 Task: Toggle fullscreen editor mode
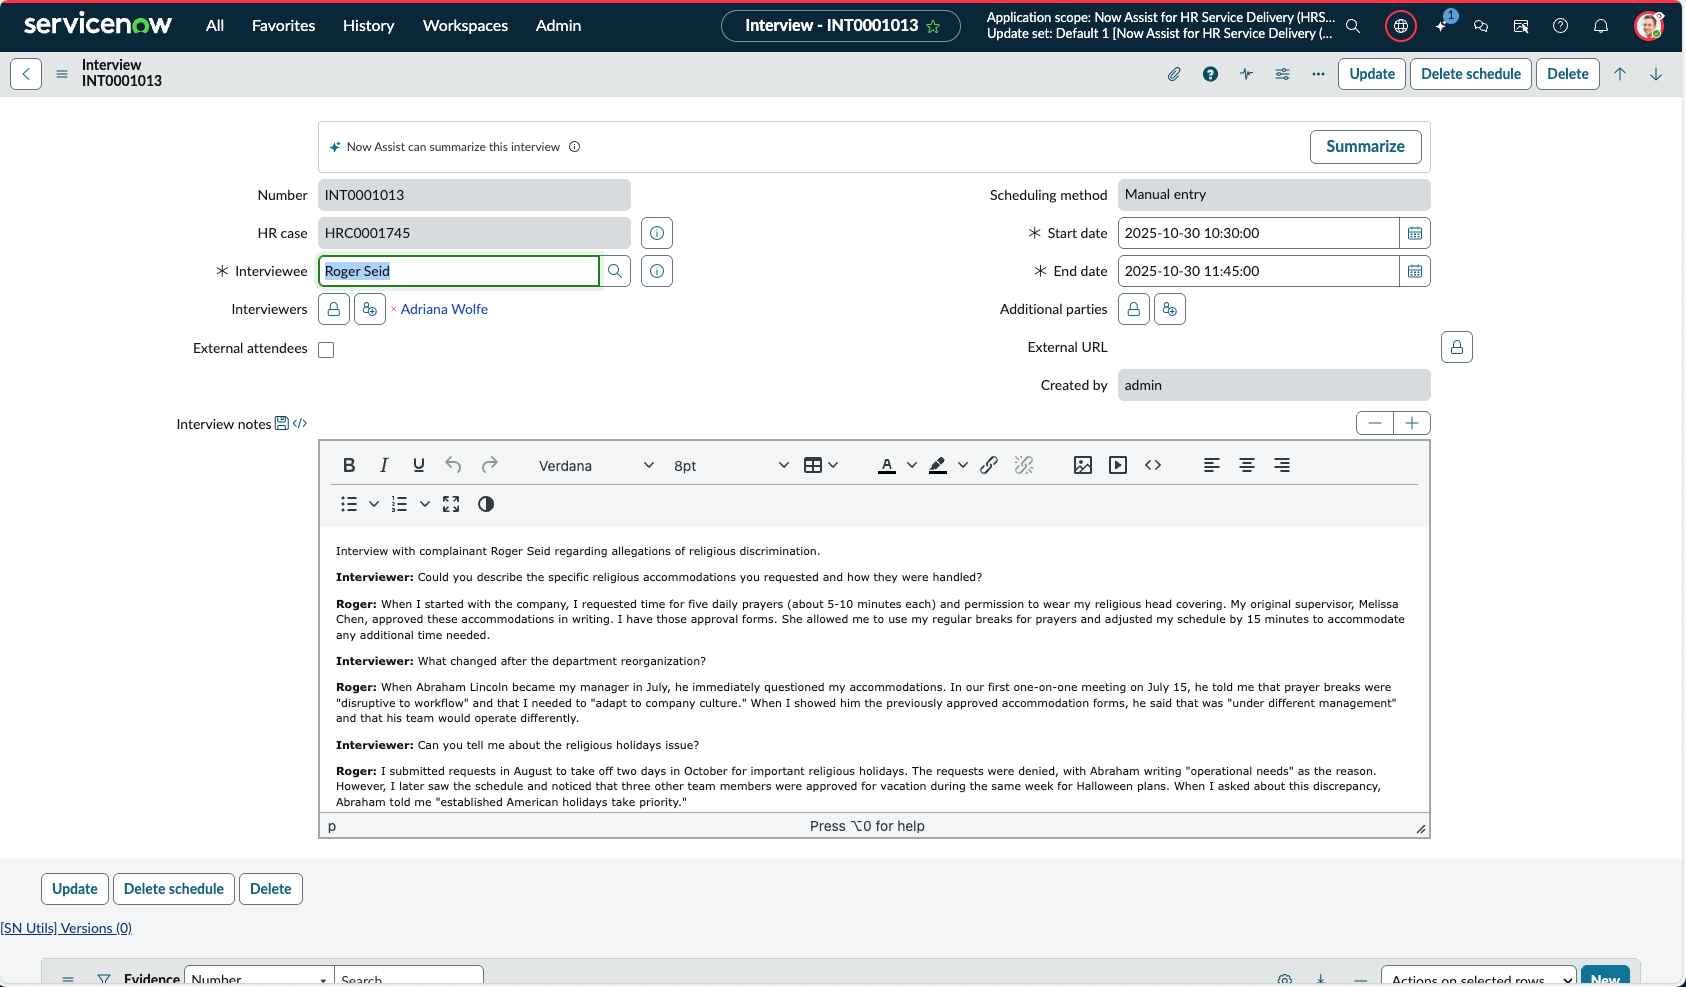(451, 504)
